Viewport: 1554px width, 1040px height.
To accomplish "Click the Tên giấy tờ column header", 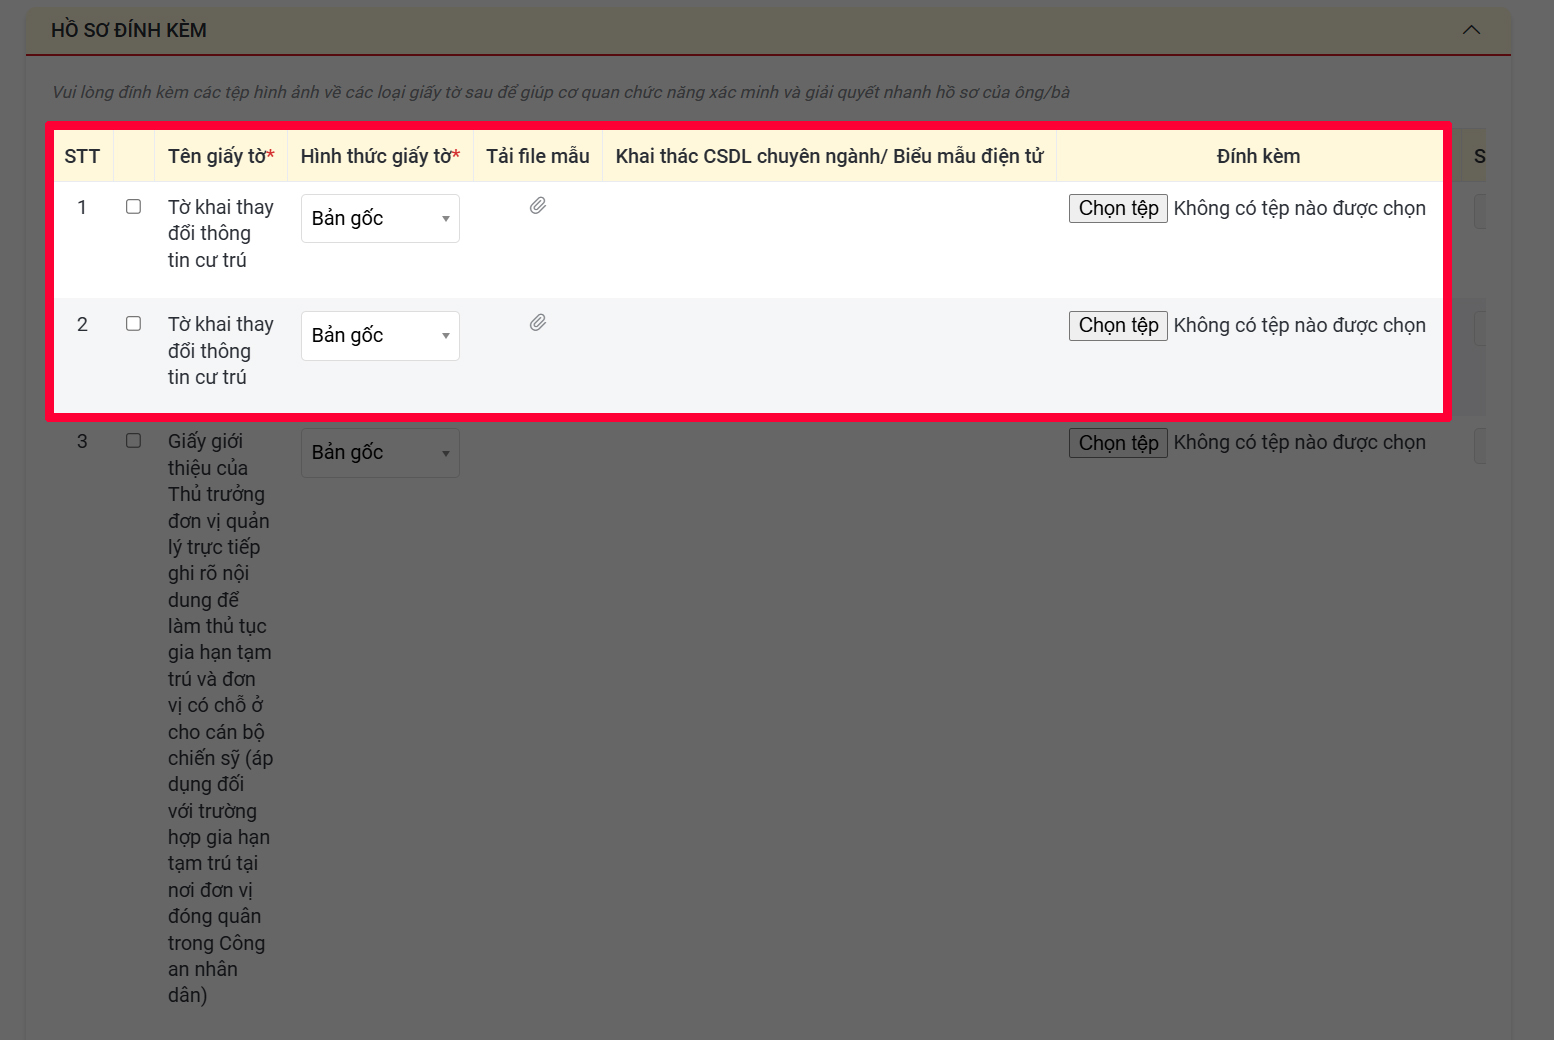I will pos(220,156).
